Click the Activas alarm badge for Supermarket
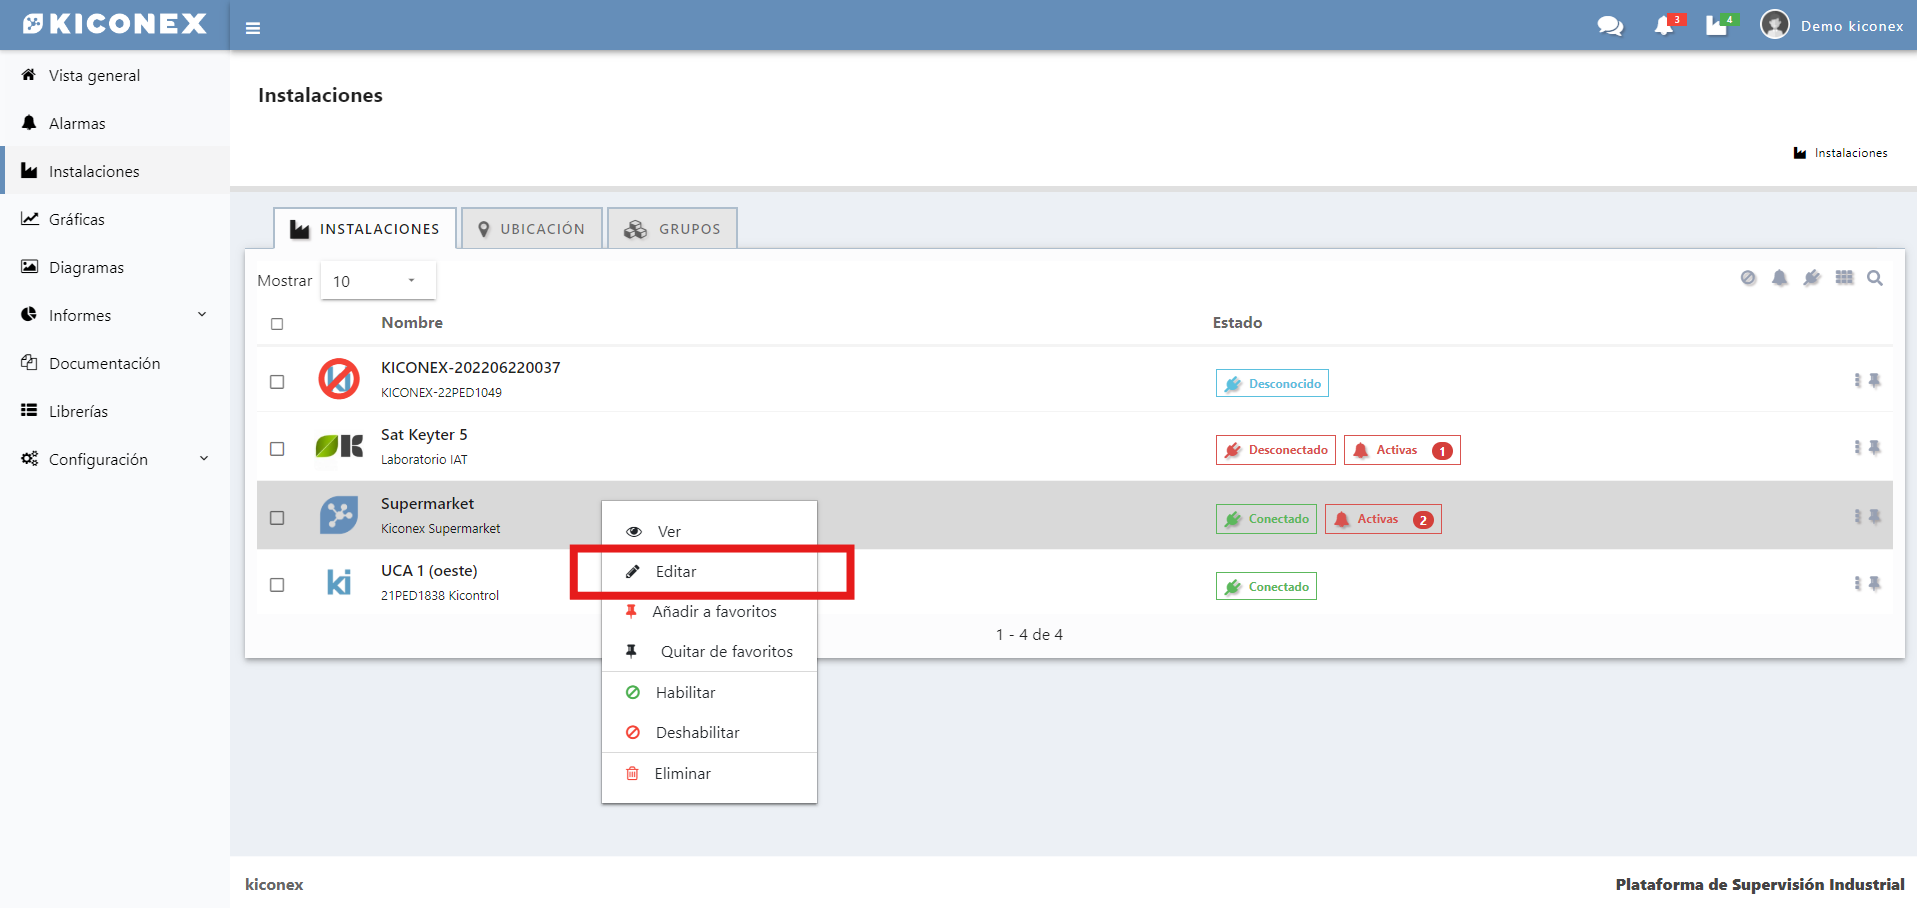 (1382, 519)
